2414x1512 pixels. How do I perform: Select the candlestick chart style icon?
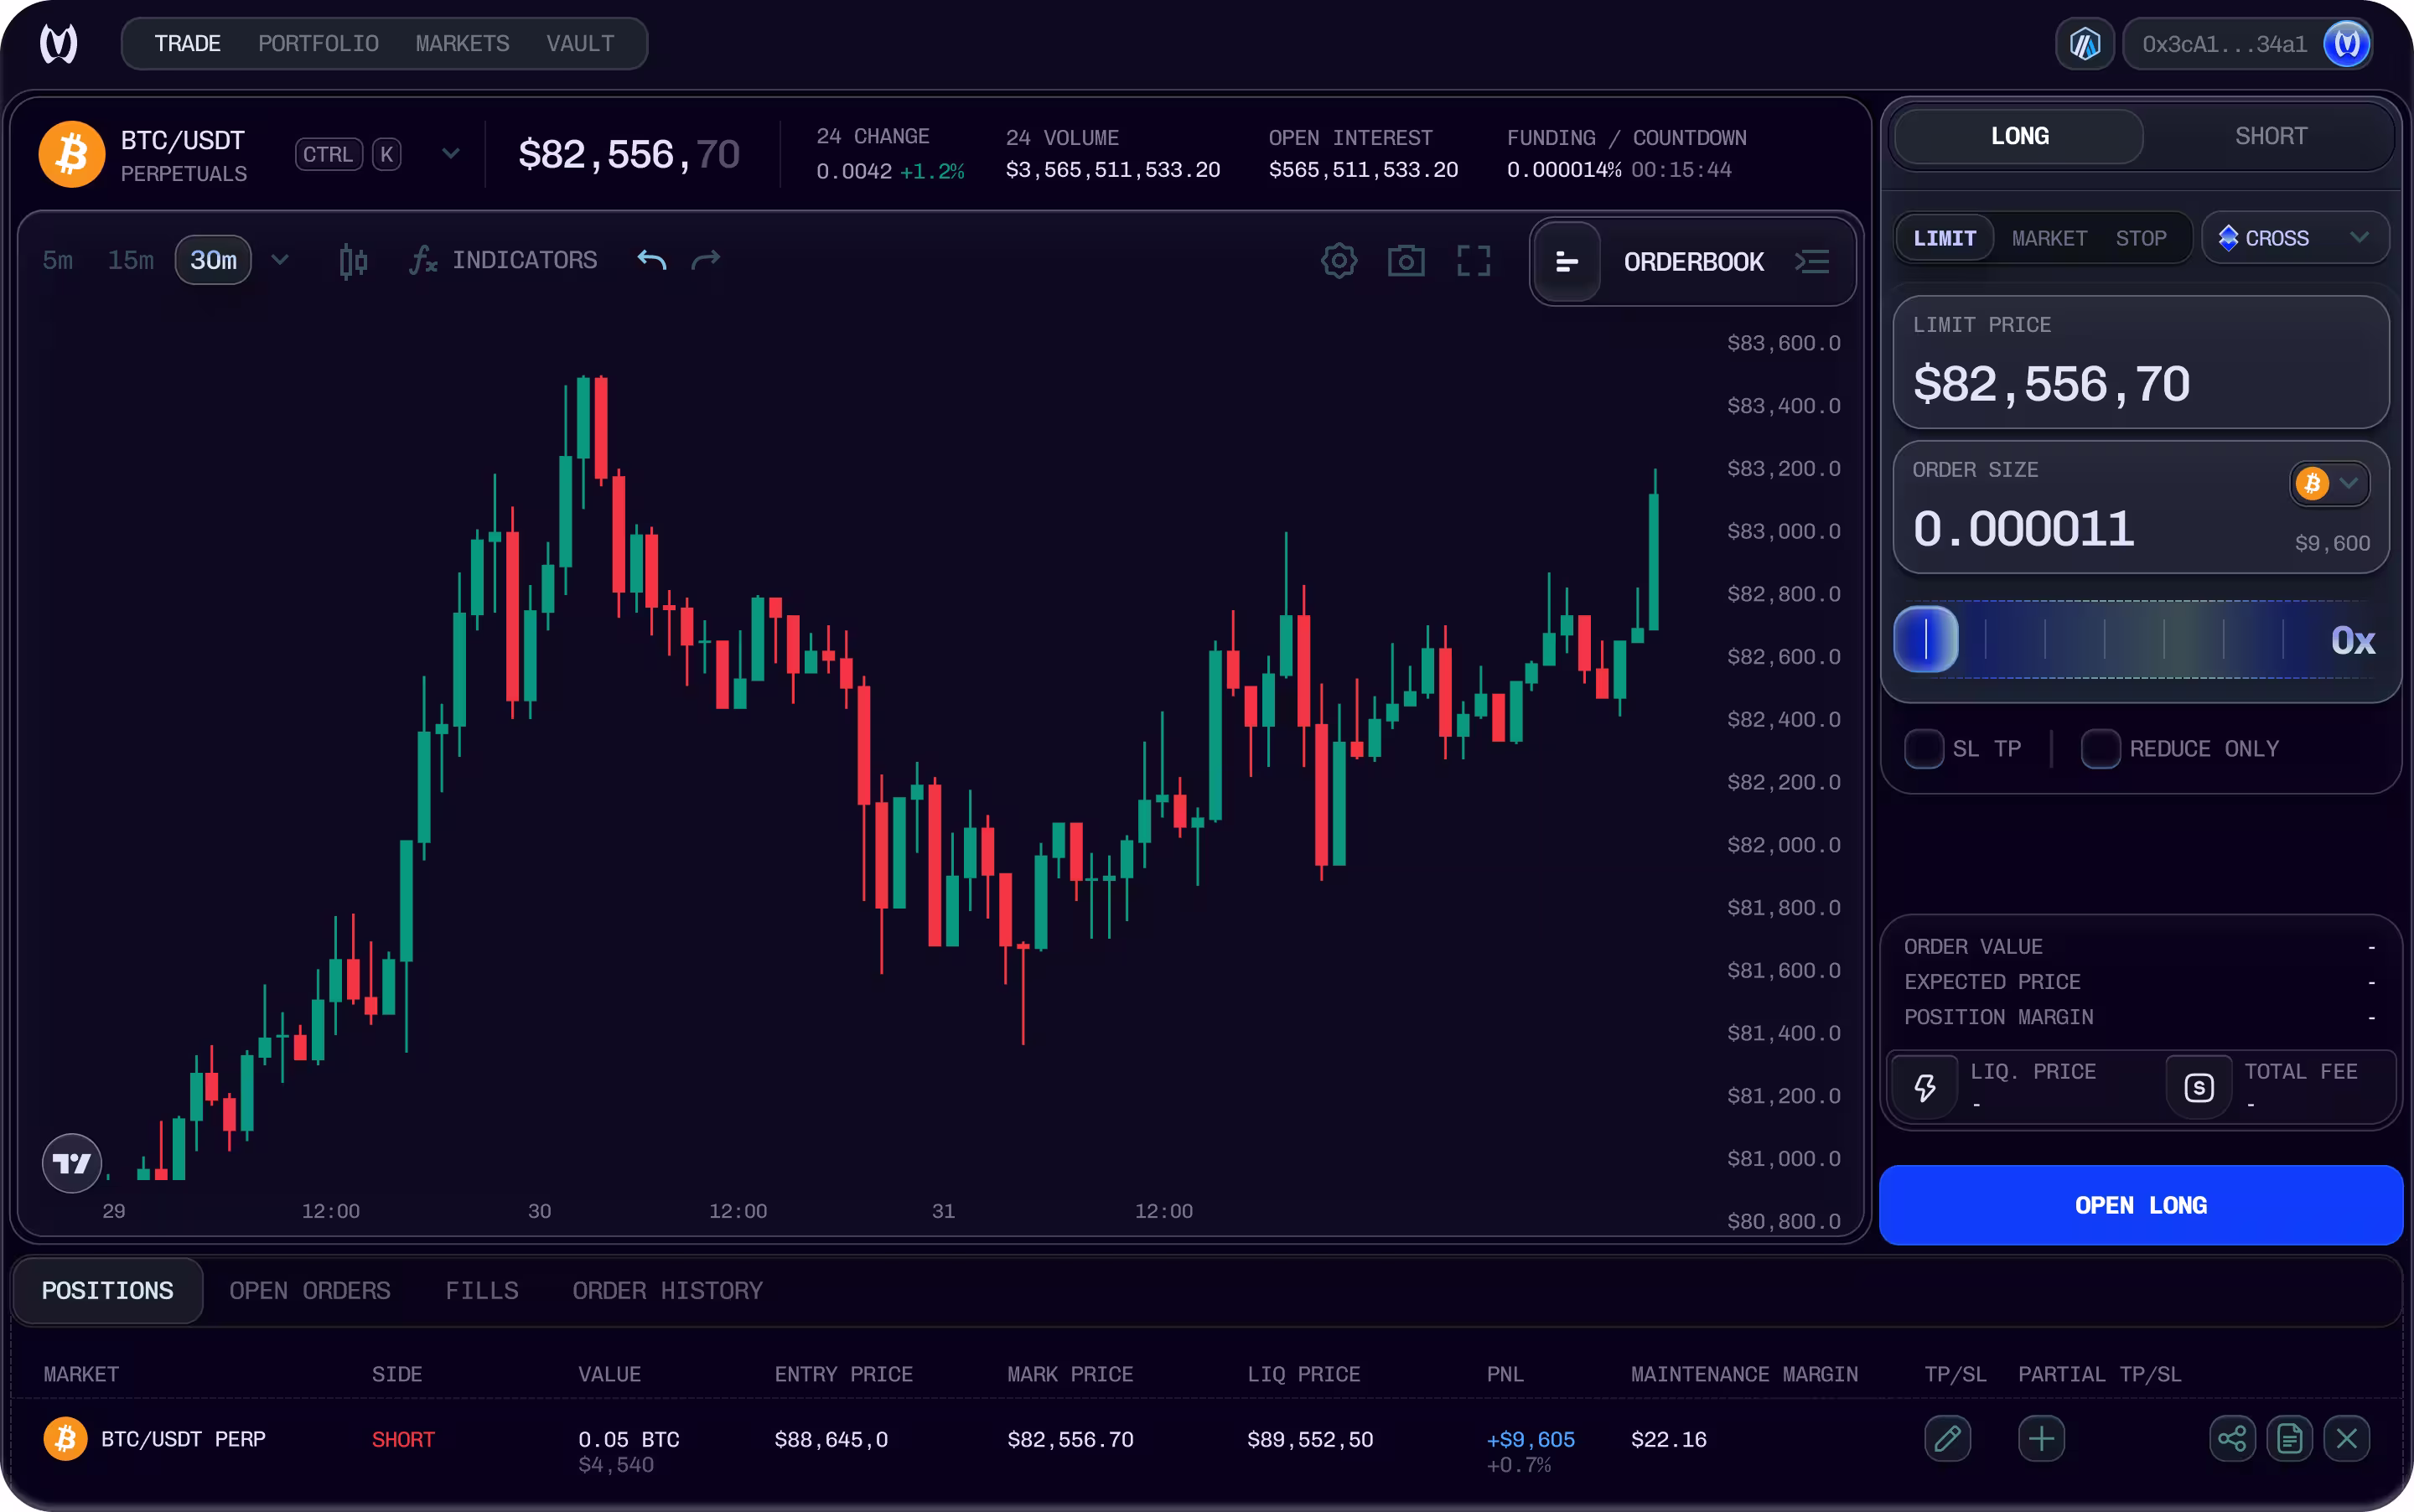tap(351, 259)
